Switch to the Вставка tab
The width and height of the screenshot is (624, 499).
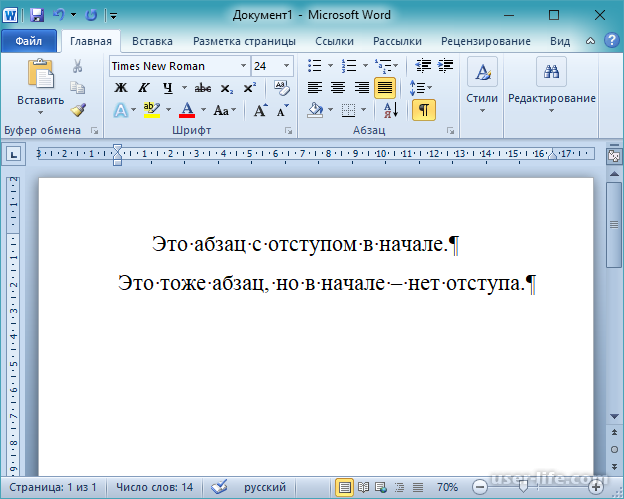[x=152, y=41]
